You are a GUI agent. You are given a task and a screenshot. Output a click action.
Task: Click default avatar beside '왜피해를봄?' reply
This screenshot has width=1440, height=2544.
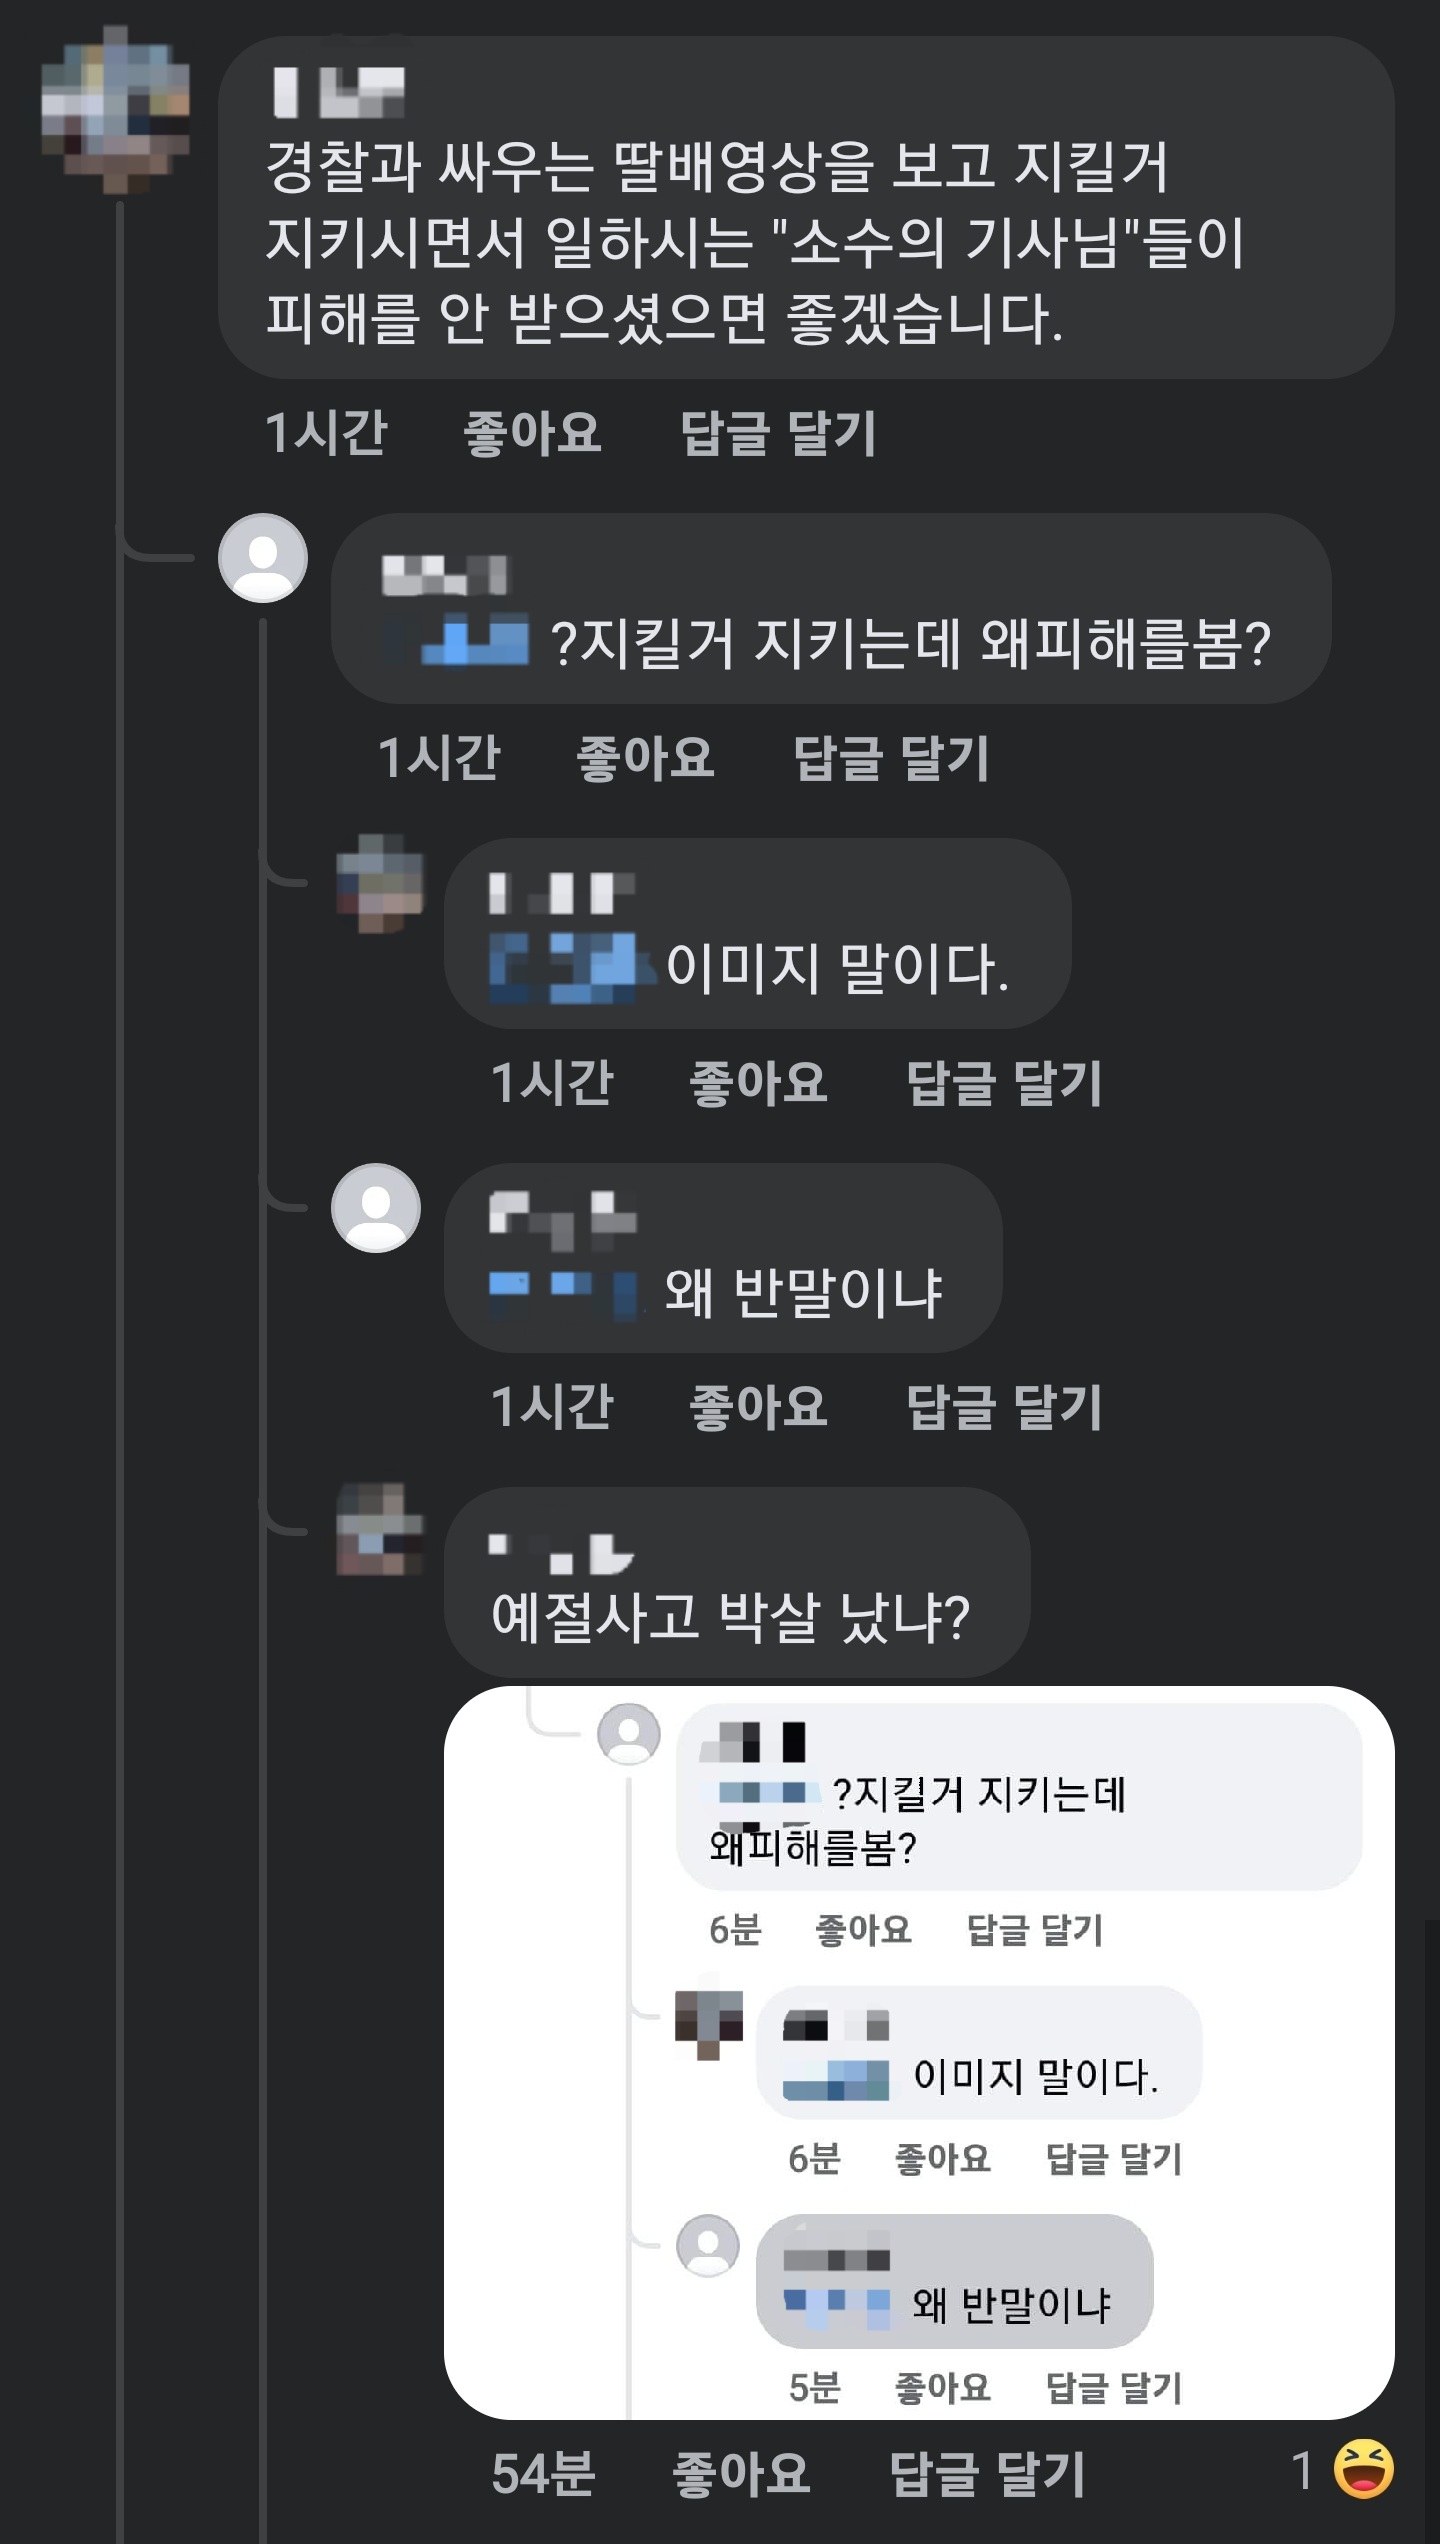click(263, 558)
